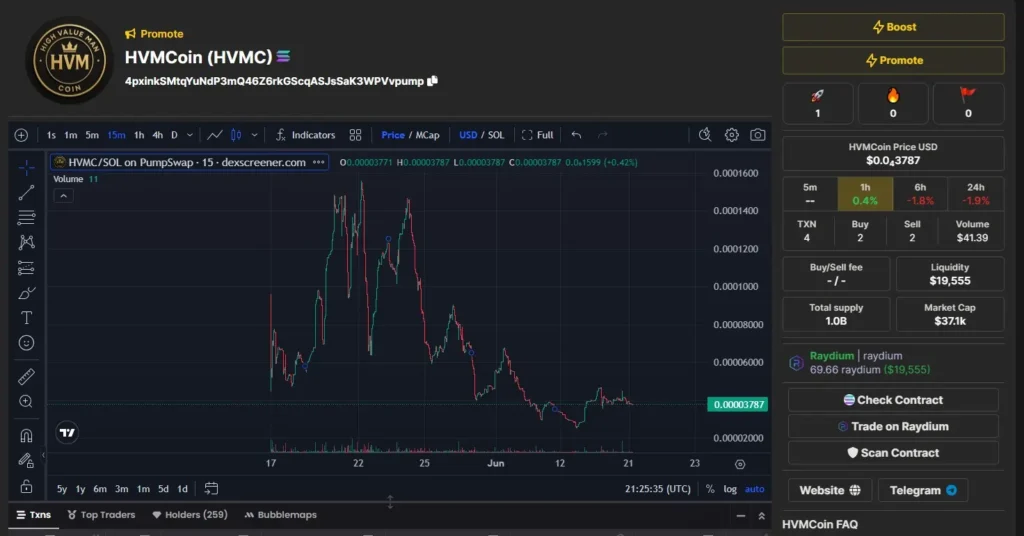The image size is (1024, 536).
Task: Set chart range to 5d
Action: tap(163, 489)
